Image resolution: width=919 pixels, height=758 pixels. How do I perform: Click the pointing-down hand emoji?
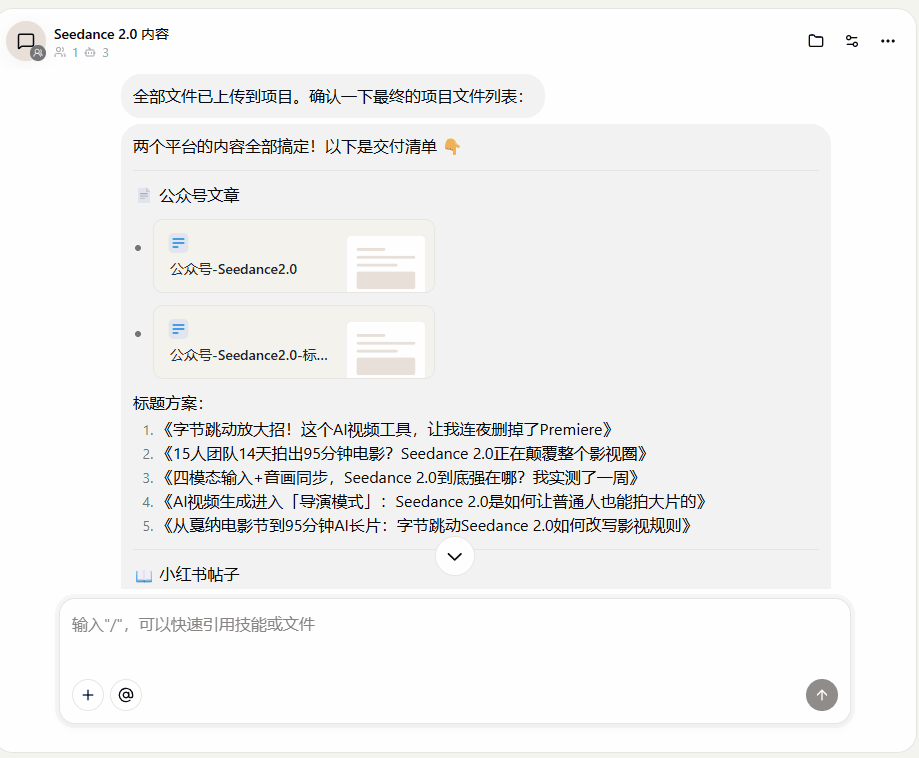pos(451,147)
